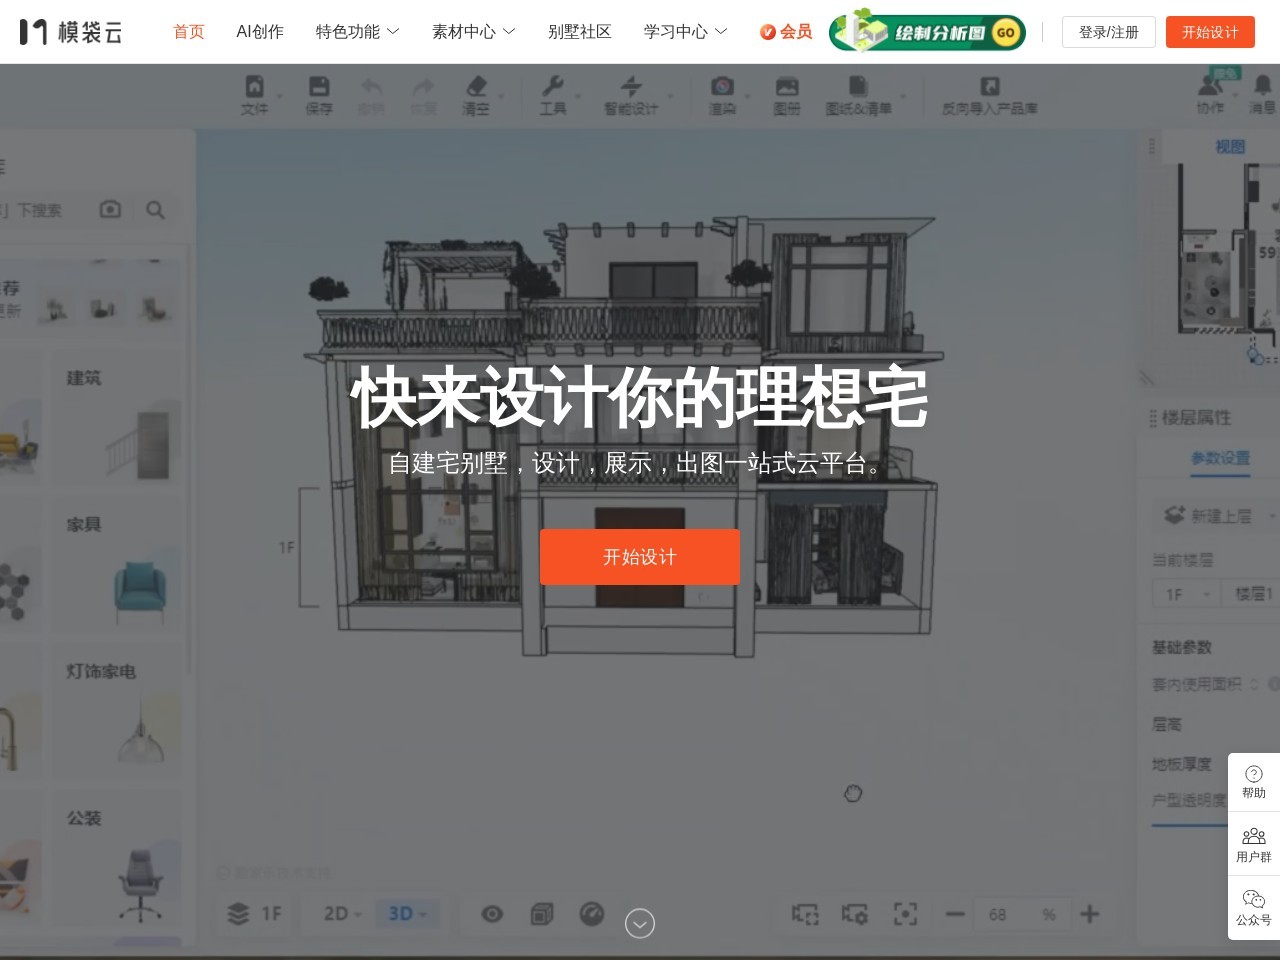Viewport: 1280px width, 960px height.
Task: Click the camera search icon in materials panel
Action: click(110, 210)
